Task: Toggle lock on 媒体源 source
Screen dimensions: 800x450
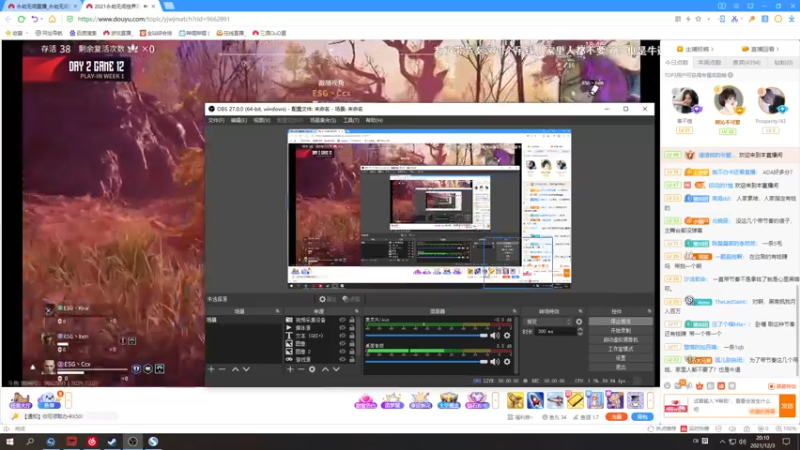Action: coord(352,328)
